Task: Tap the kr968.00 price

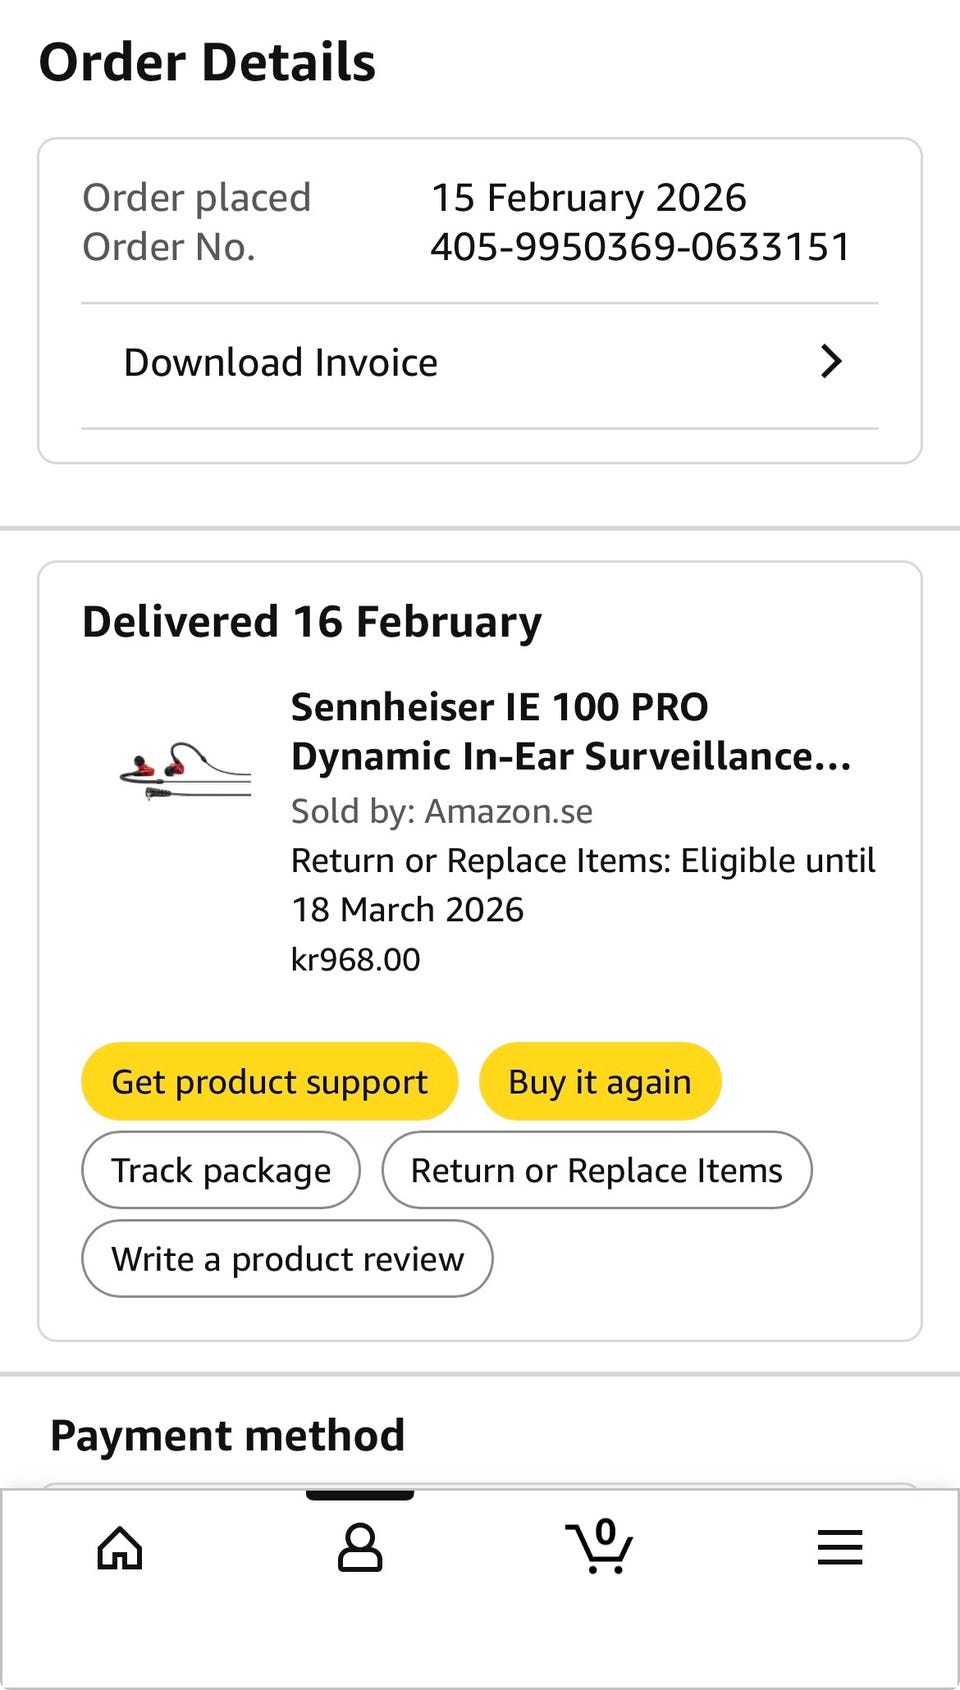Action: click(355, 960)
